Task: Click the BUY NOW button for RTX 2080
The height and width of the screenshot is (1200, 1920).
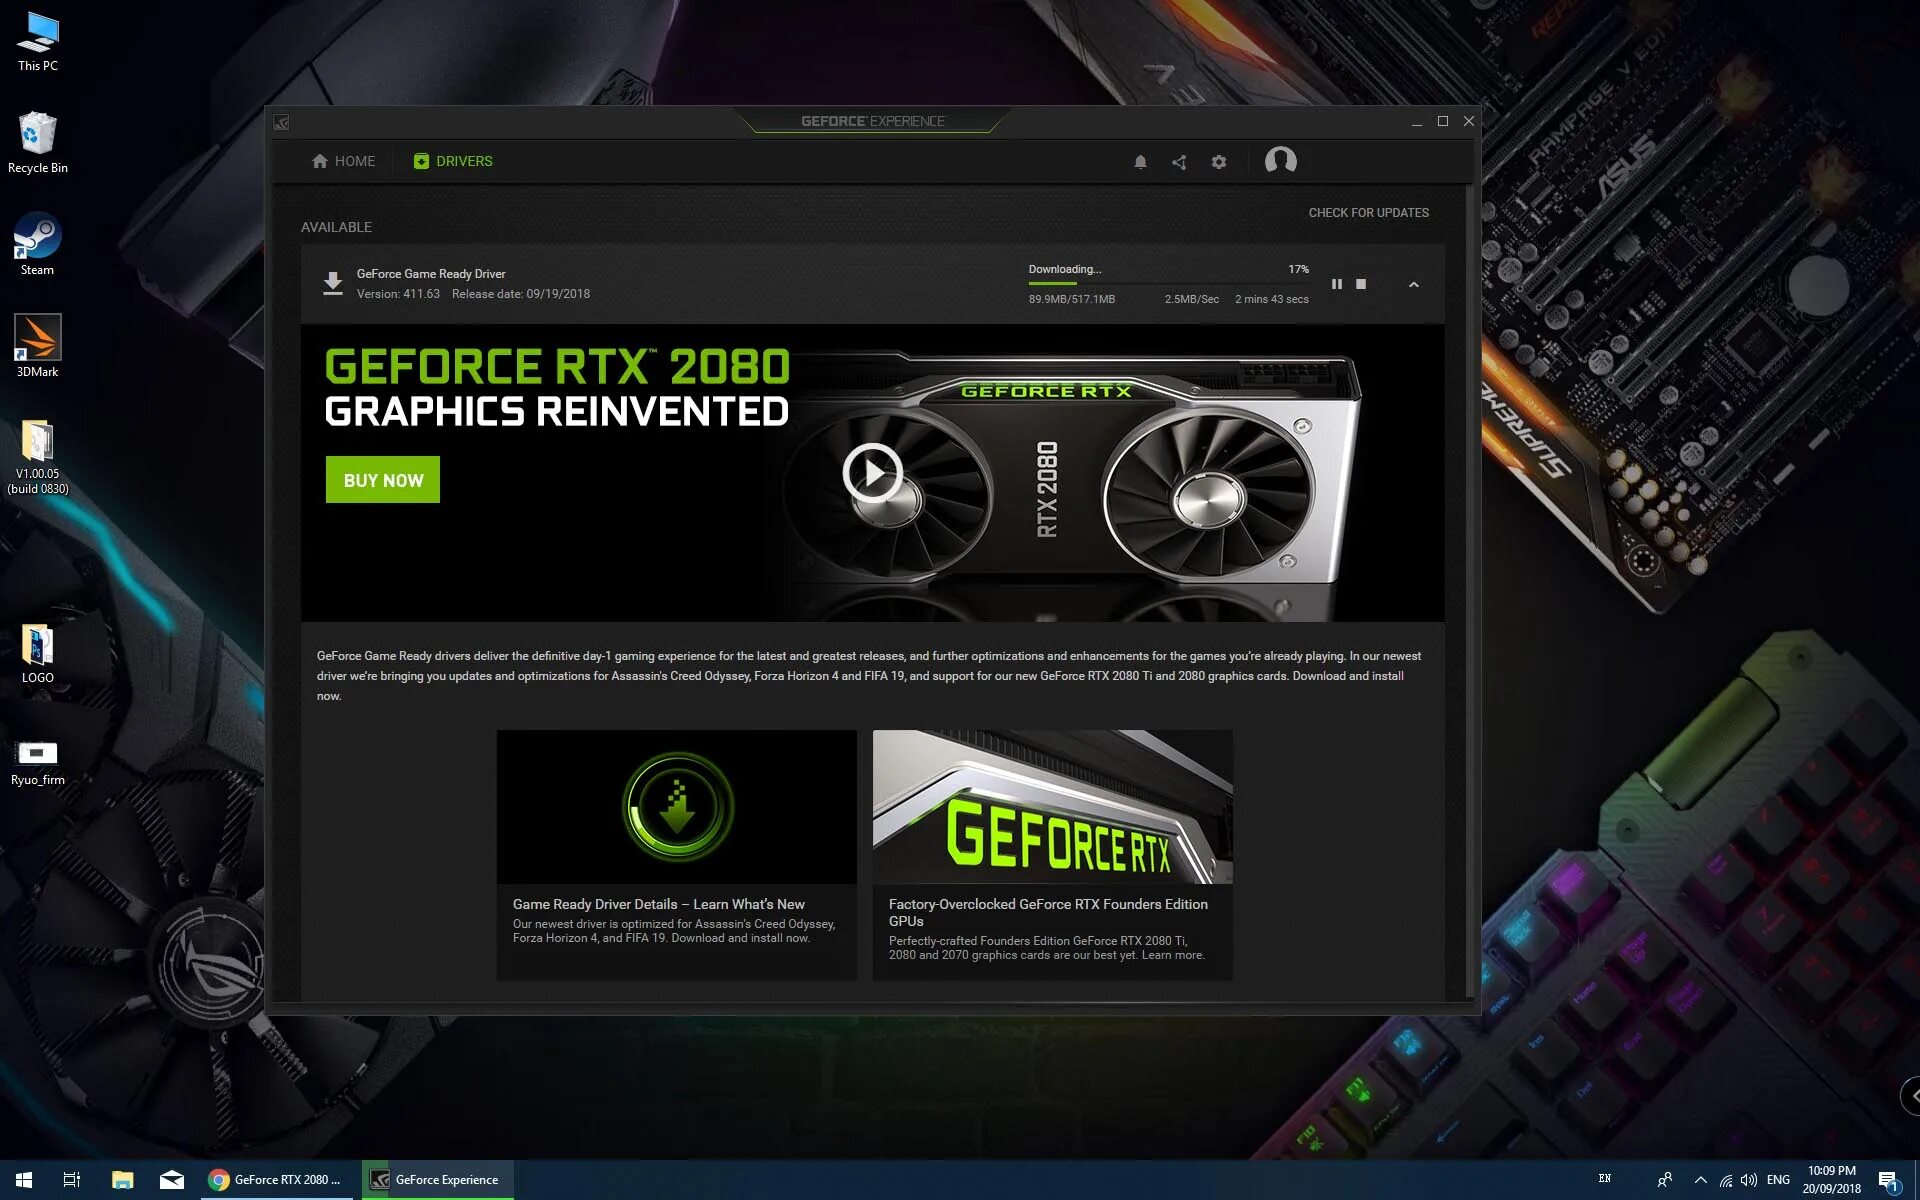Action: (x=384, y=480)
